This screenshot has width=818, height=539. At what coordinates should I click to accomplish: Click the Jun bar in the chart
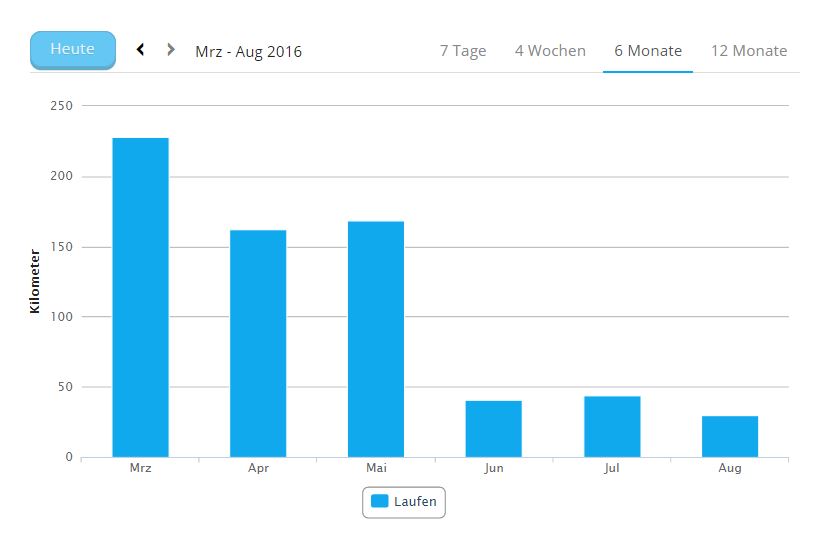tap(494, 429)
